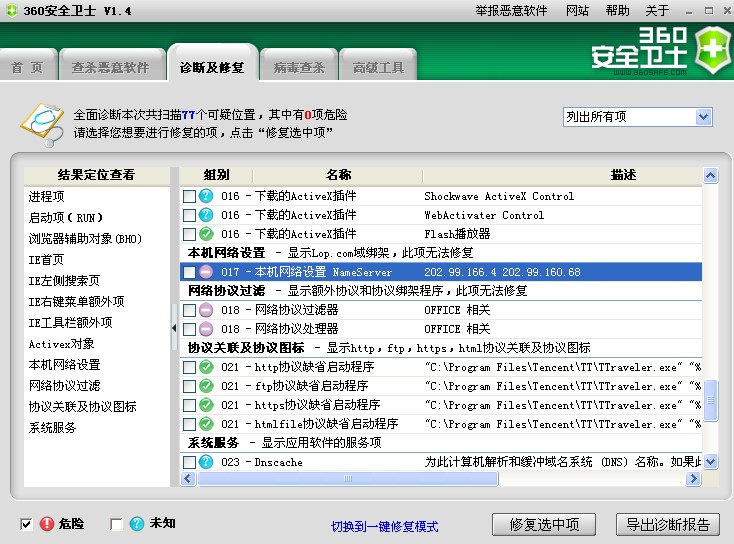Open the 帮助 menu

tap(617, 10)
